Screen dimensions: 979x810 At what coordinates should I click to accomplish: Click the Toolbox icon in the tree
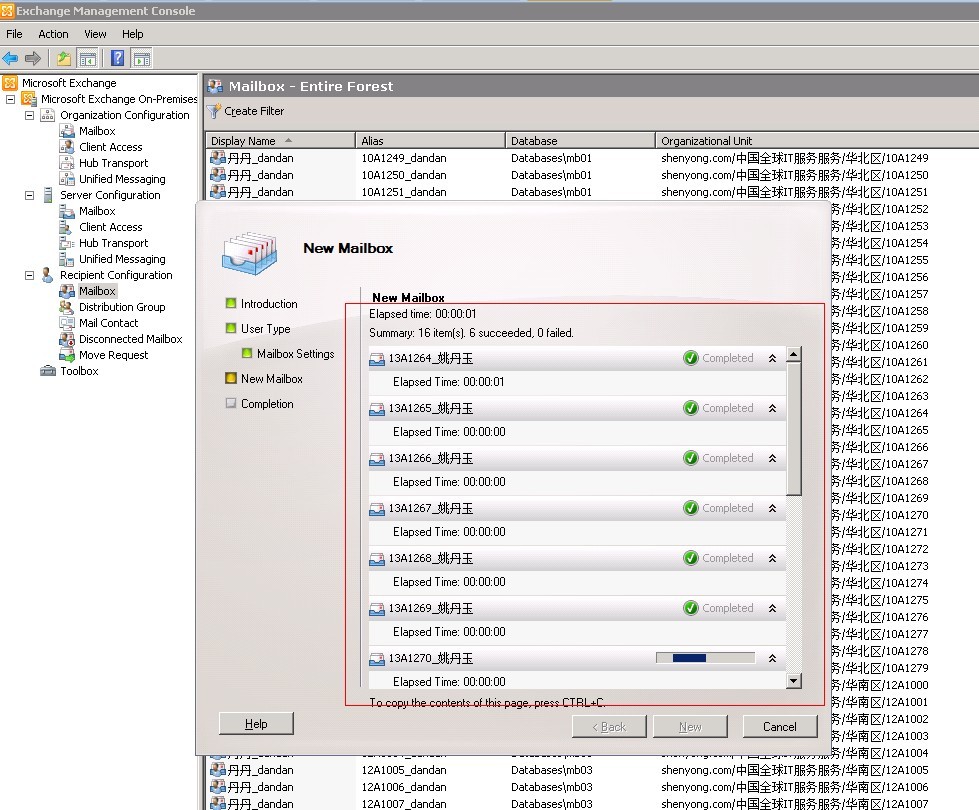point(48,371)
